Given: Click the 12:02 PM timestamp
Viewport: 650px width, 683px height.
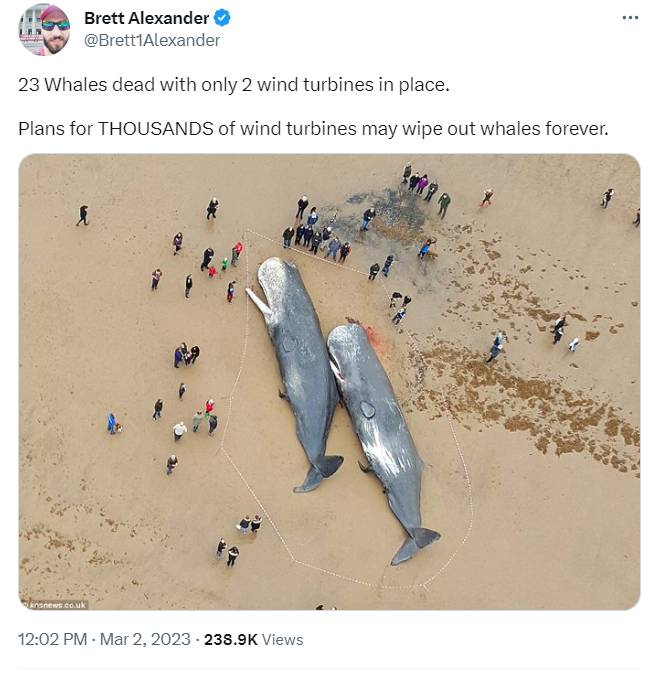Looking at the screenshot, I should point(53,639).
